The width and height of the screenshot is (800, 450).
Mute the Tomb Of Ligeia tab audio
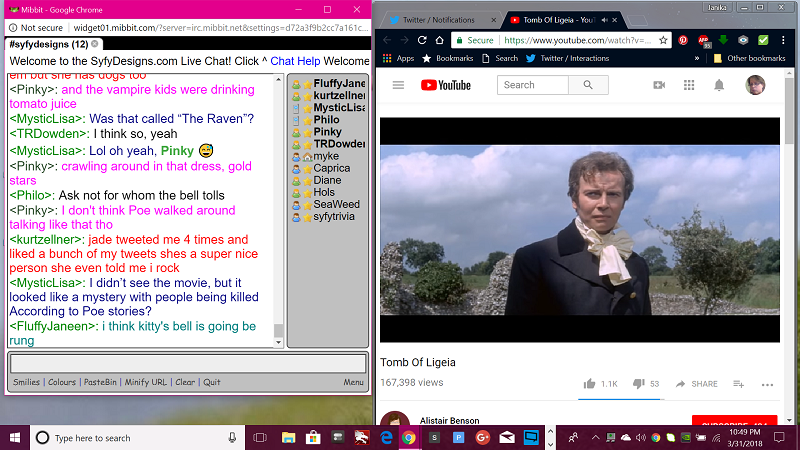point(604,20)
